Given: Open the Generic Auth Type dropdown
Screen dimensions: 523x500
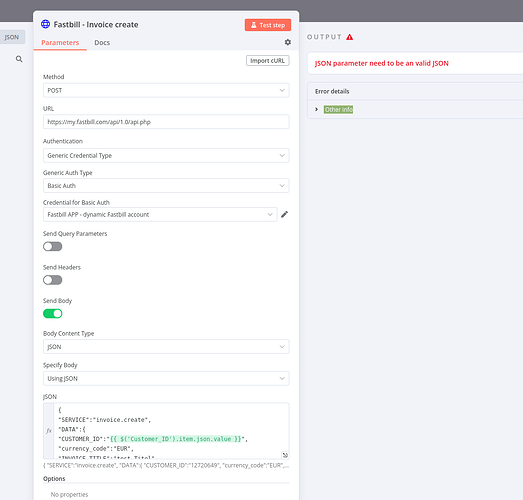Looking at the screenshot, I should tap(166, 185).
